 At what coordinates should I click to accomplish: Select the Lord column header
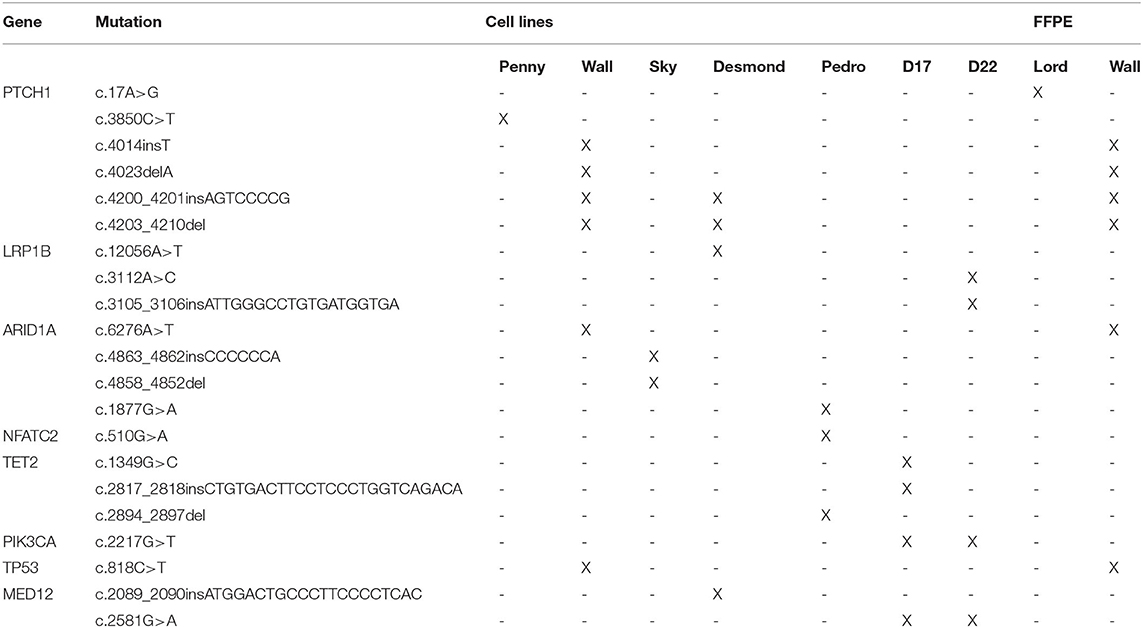point(1050,67)
